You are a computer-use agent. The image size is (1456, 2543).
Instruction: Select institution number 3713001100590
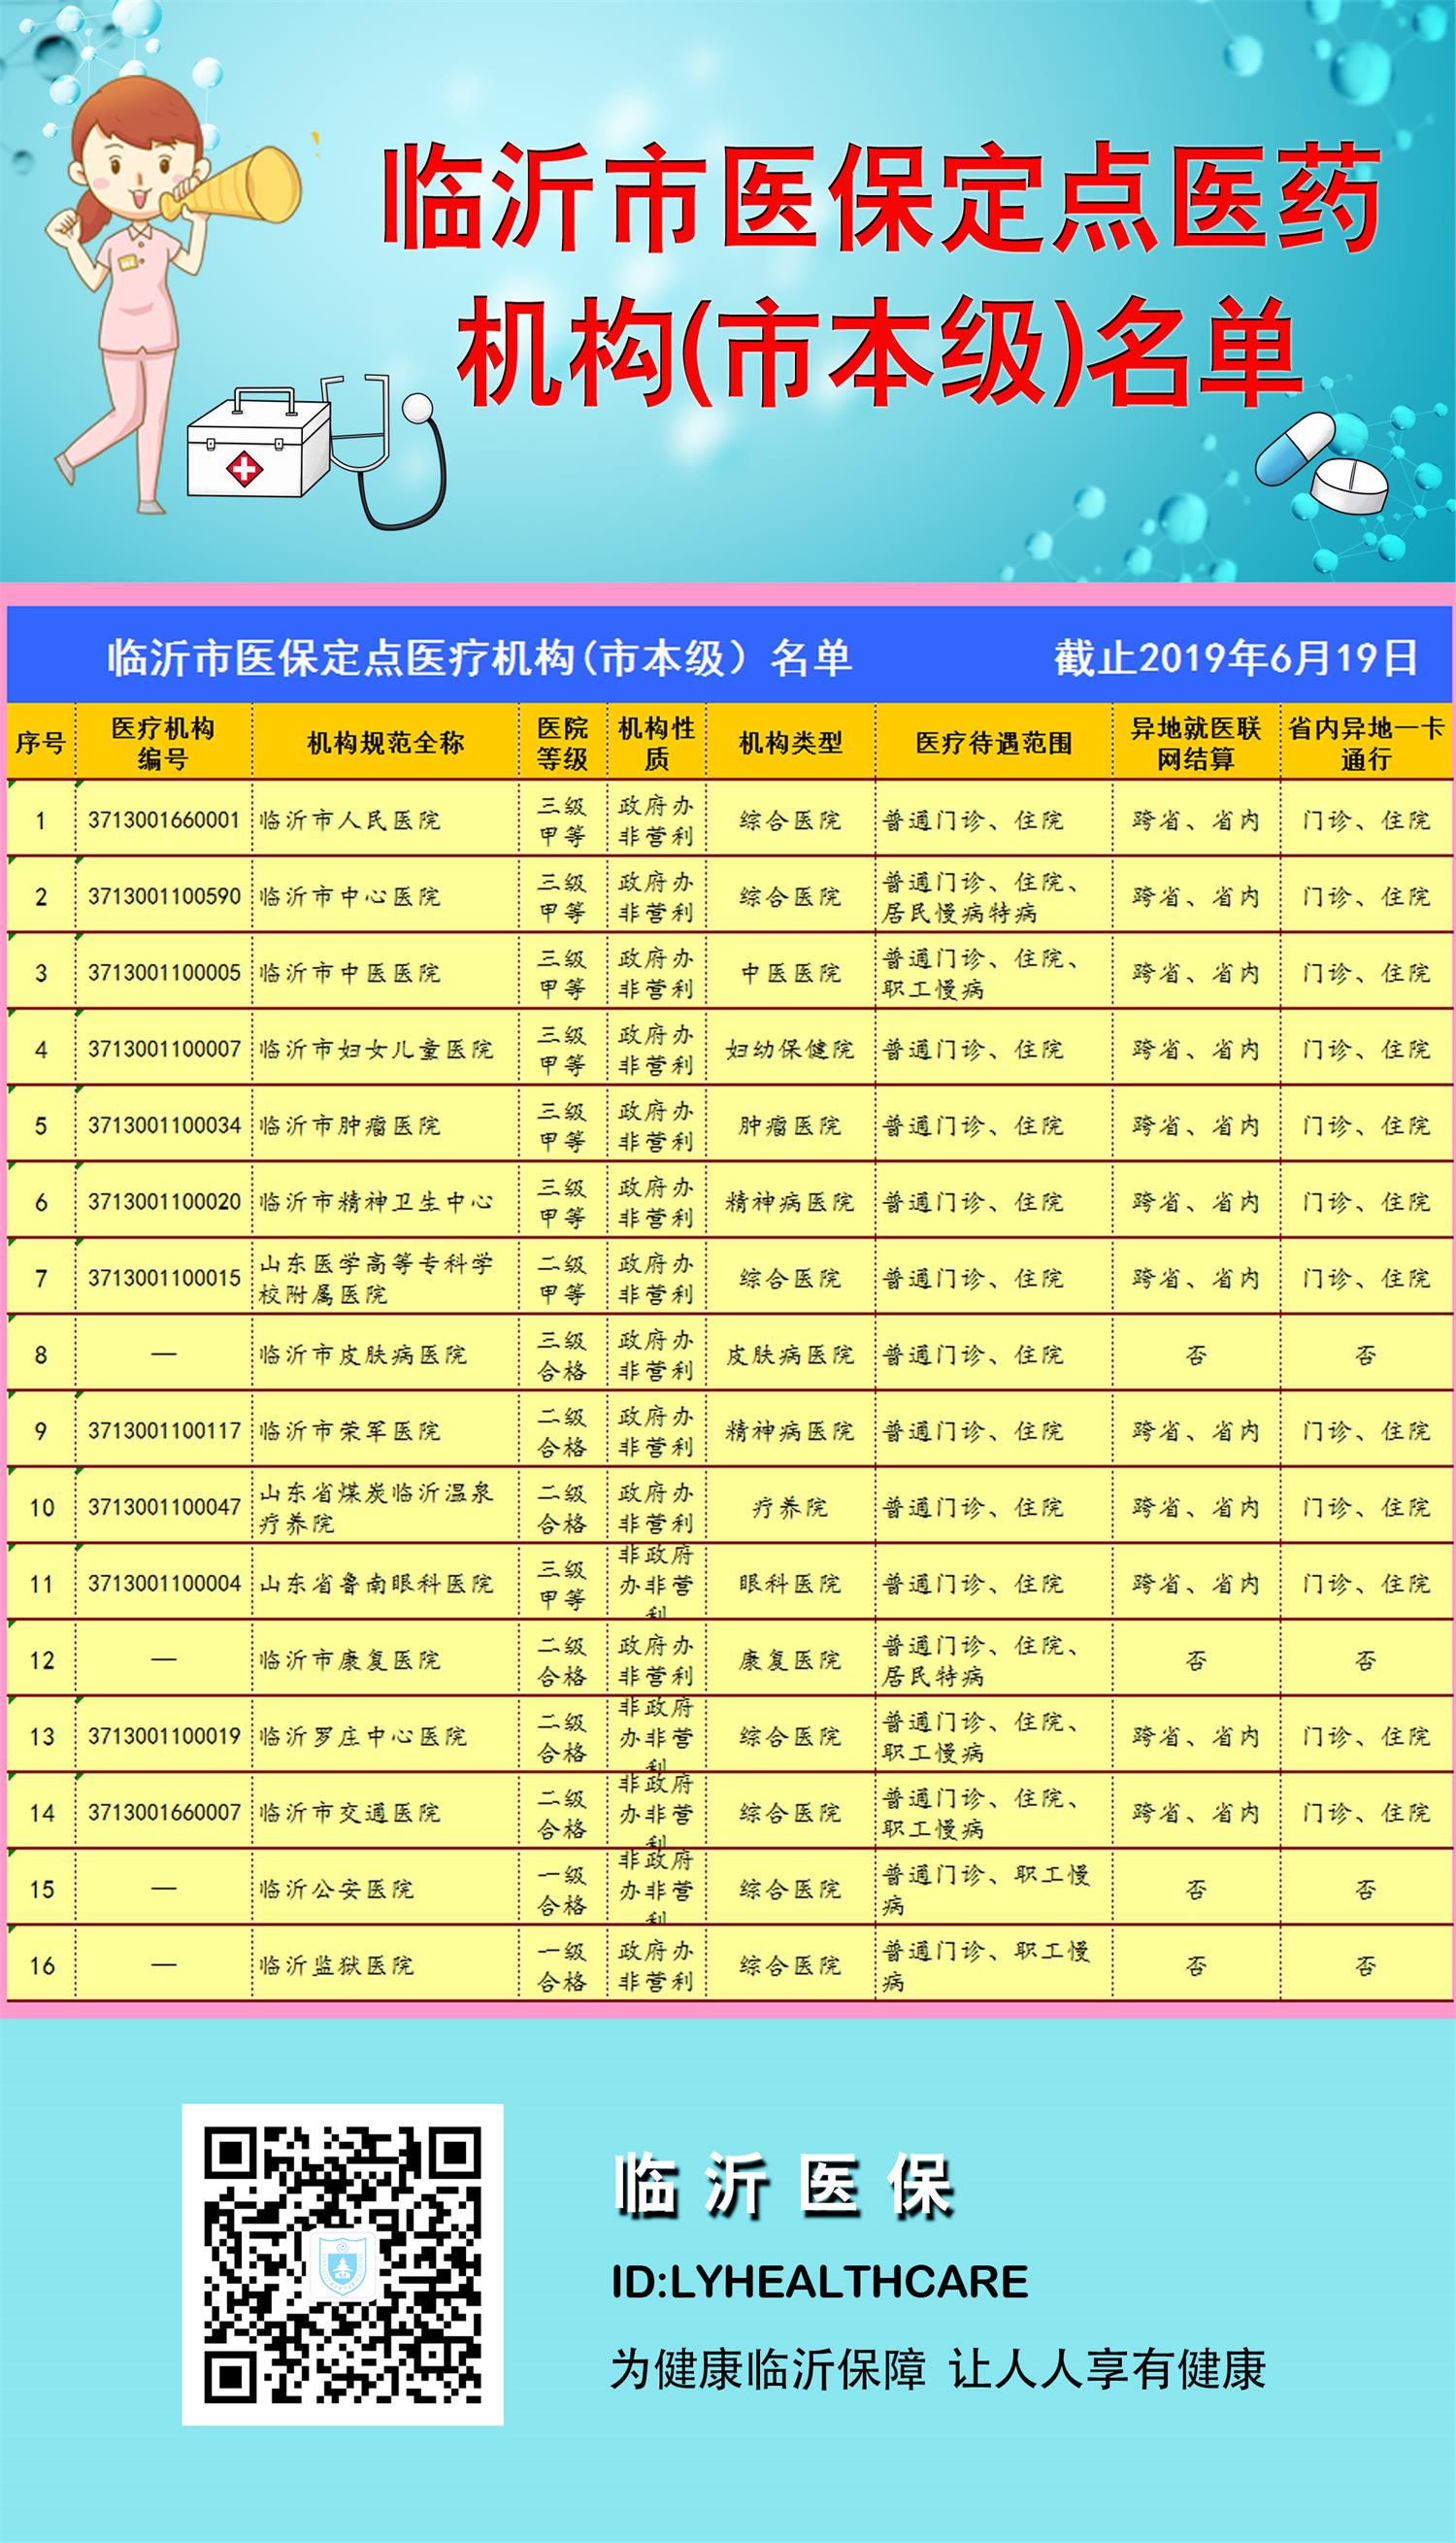(164, 896)
